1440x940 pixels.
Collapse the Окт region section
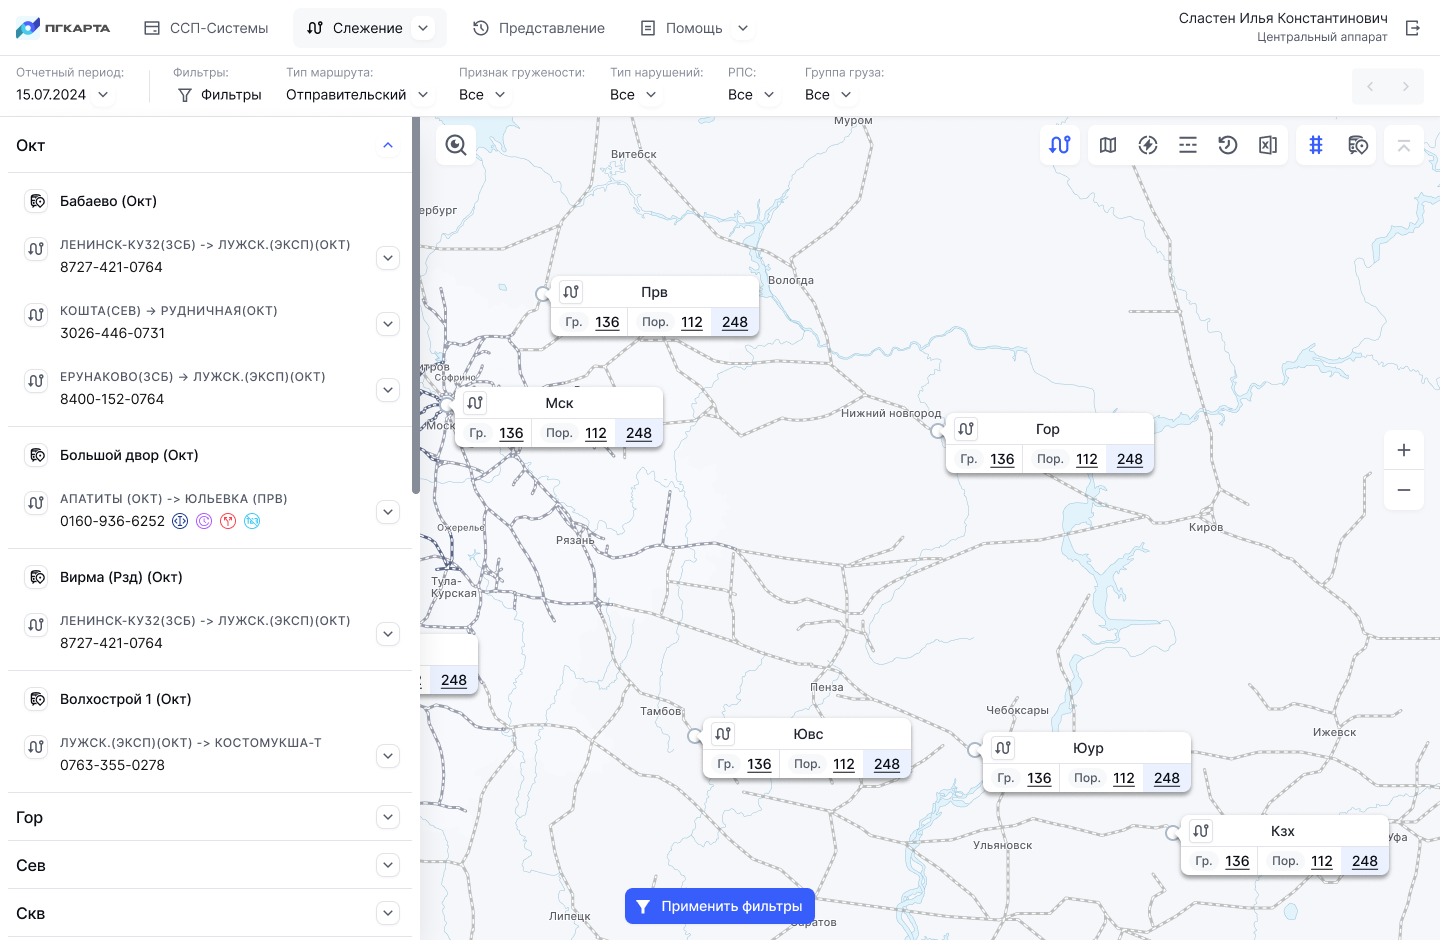pos(388,146)
